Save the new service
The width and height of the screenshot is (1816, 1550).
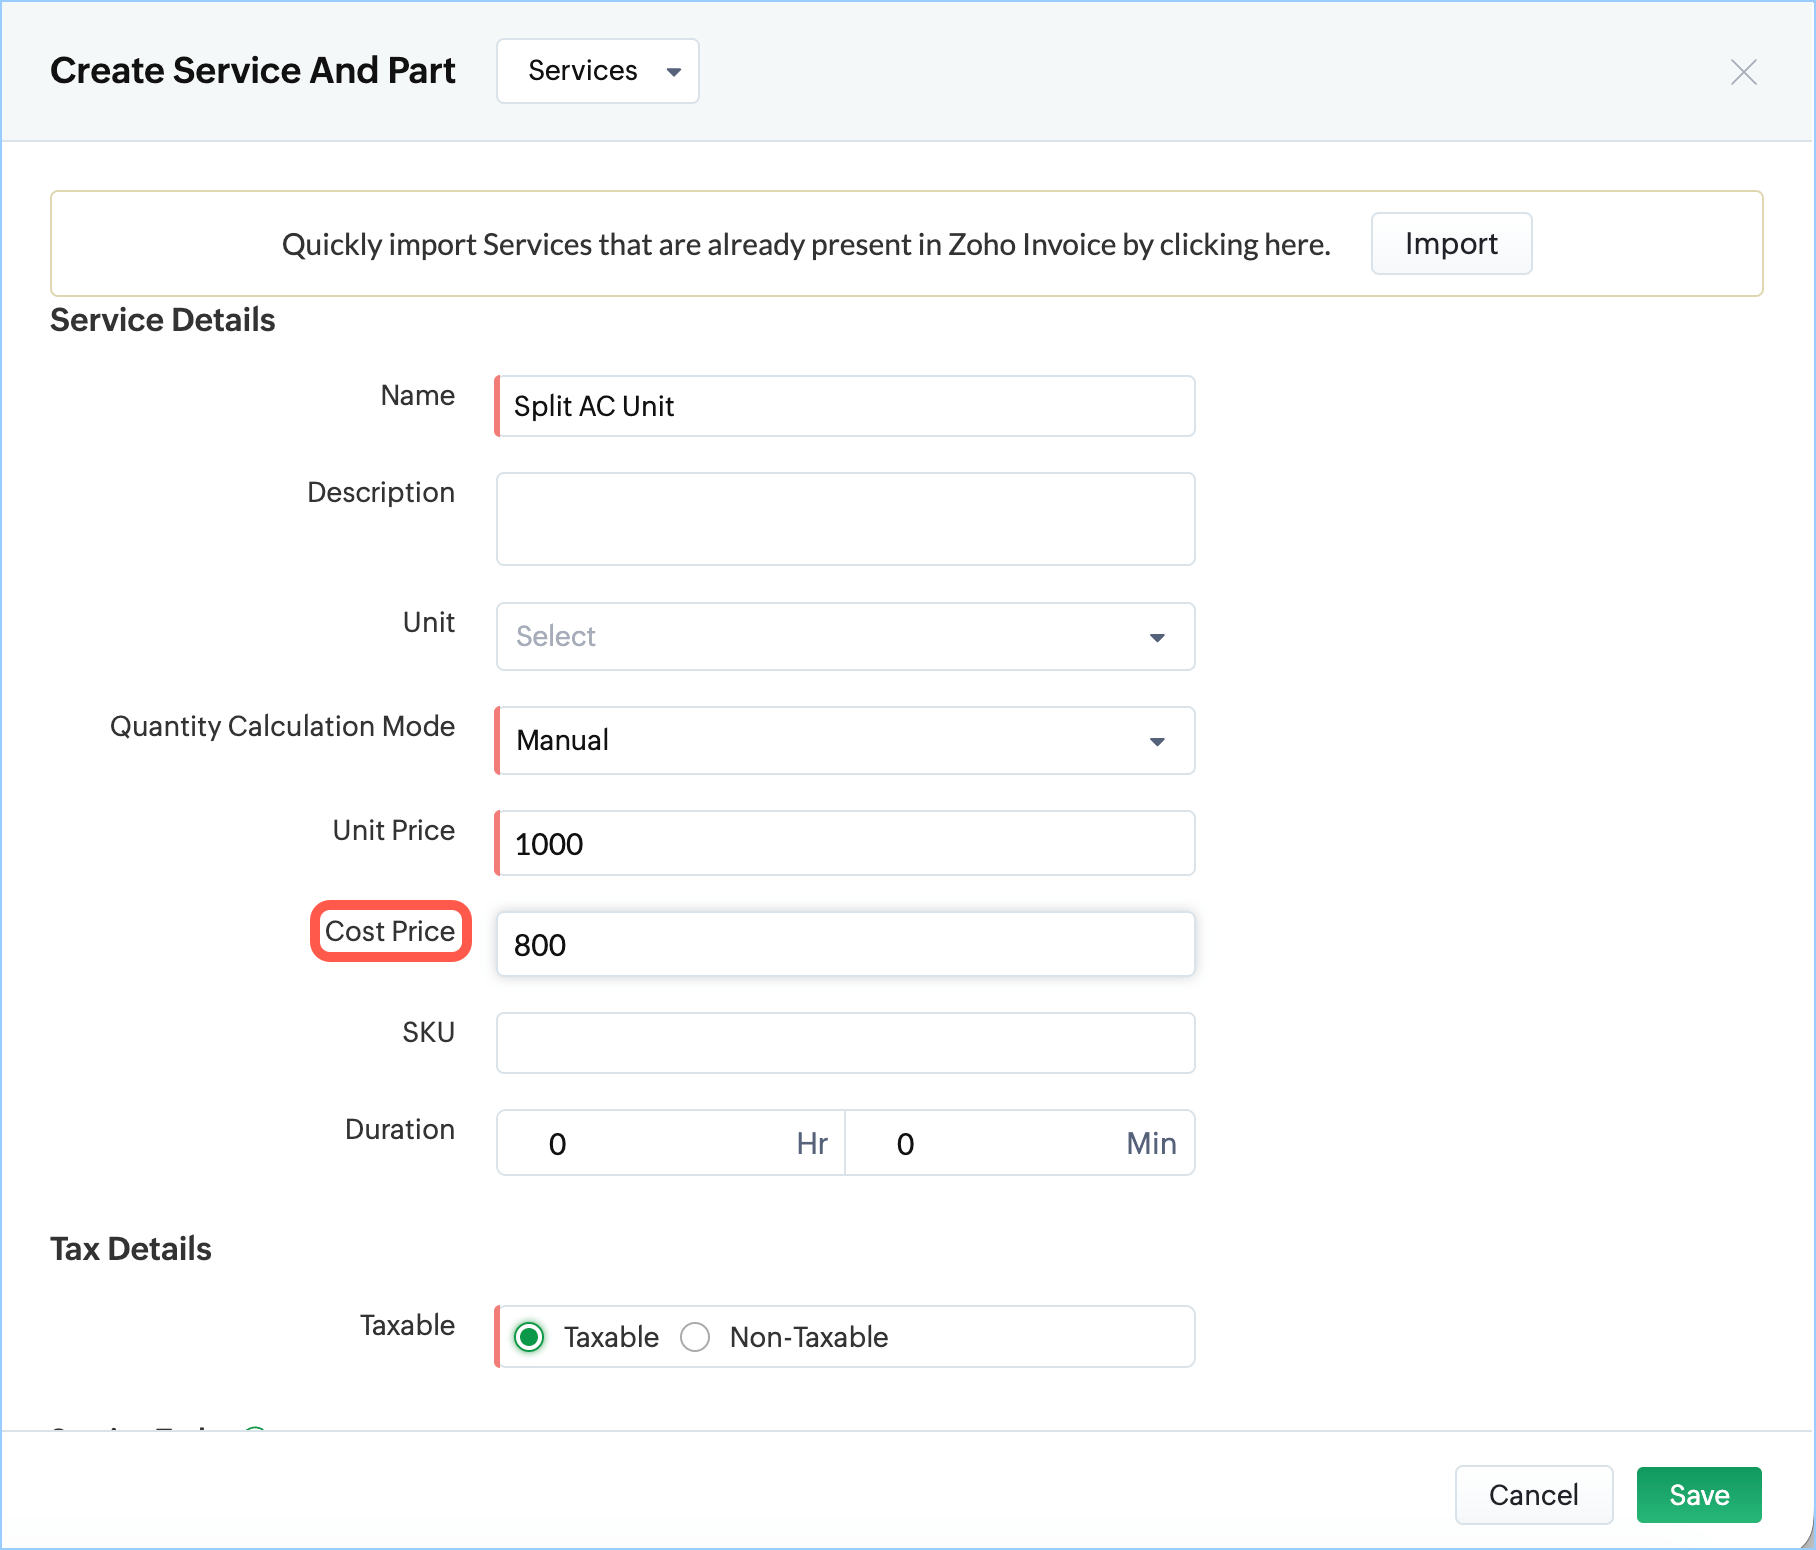click(1698, 1495)
